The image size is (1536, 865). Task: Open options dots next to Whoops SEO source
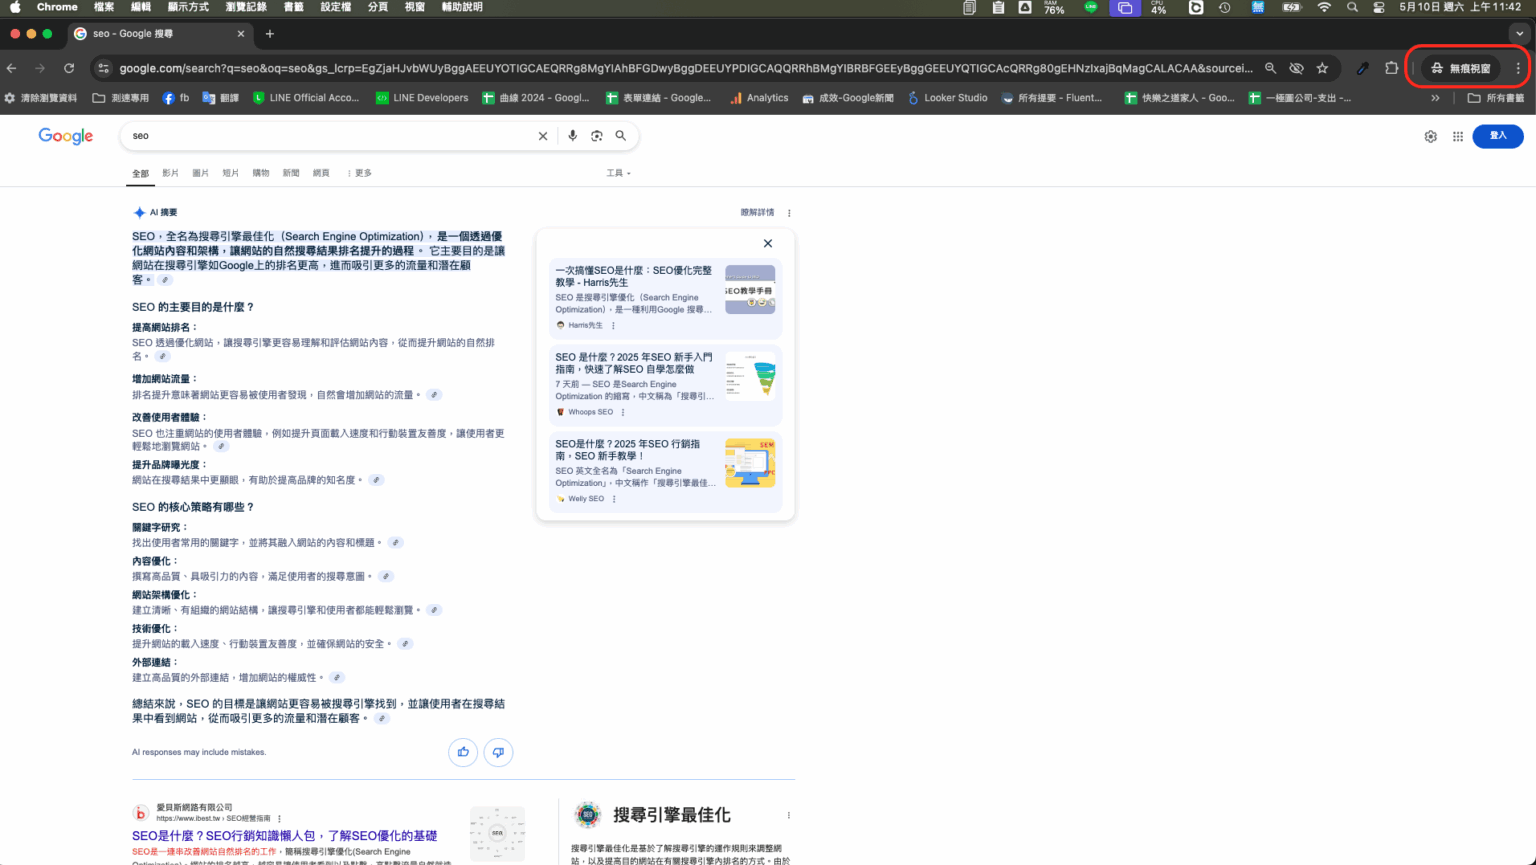click(x=623, y=412)
